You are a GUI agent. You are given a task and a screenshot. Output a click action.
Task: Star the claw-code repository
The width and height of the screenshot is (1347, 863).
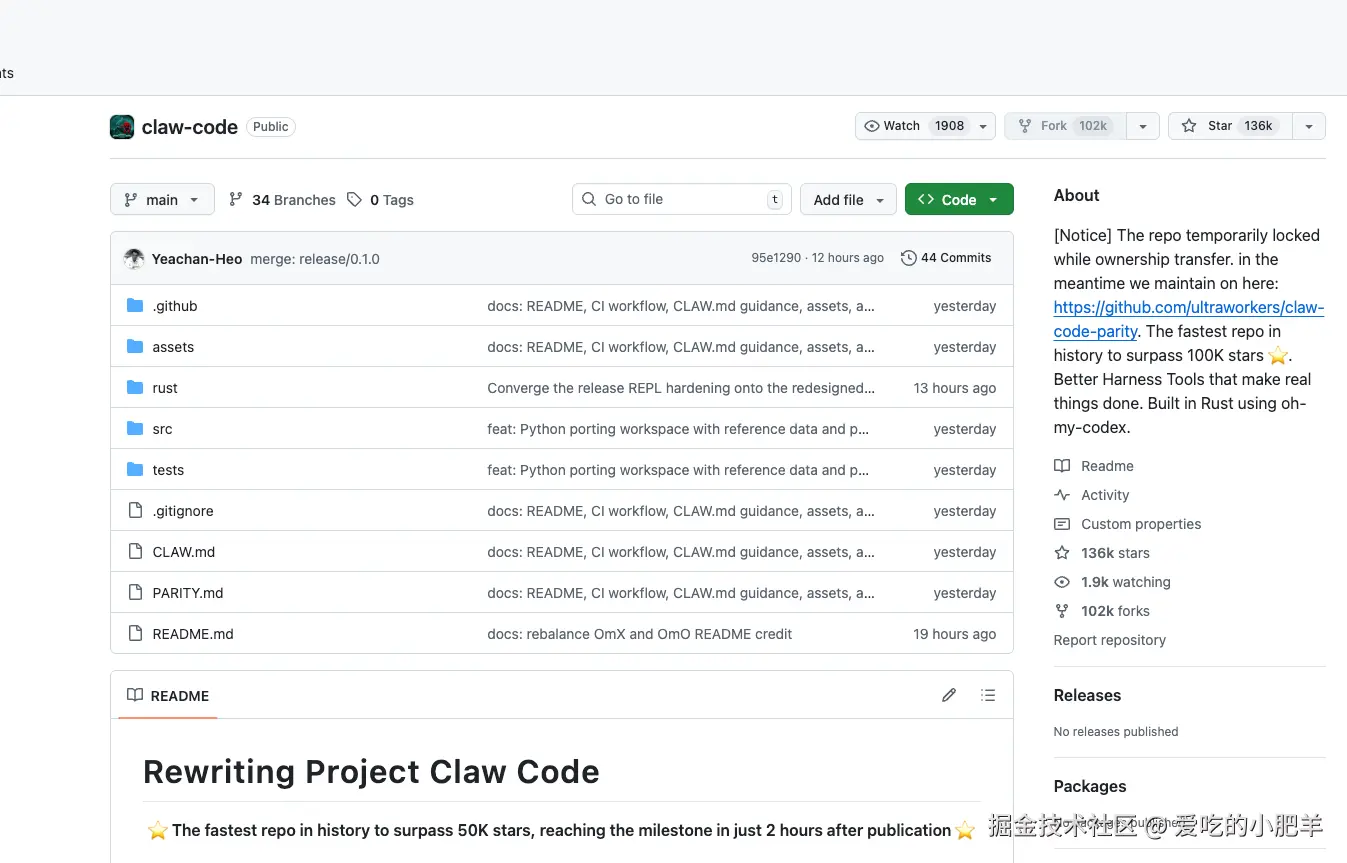pyautogui.click(x=1229, y=126)
